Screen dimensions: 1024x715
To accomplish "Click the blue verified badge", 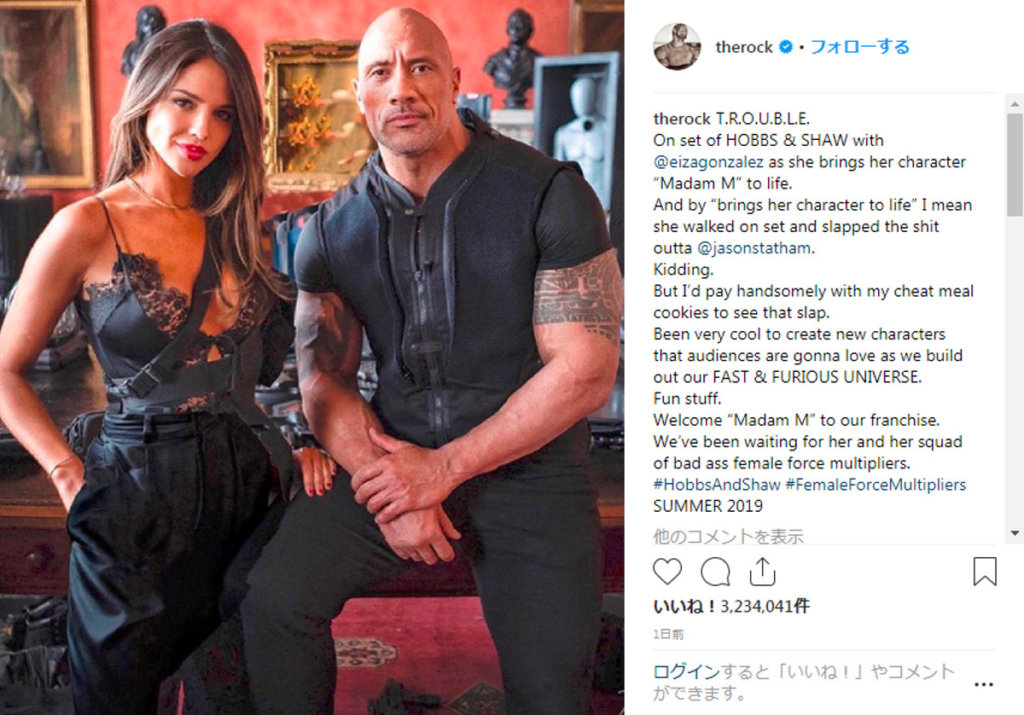I will [x=786, y=47].
